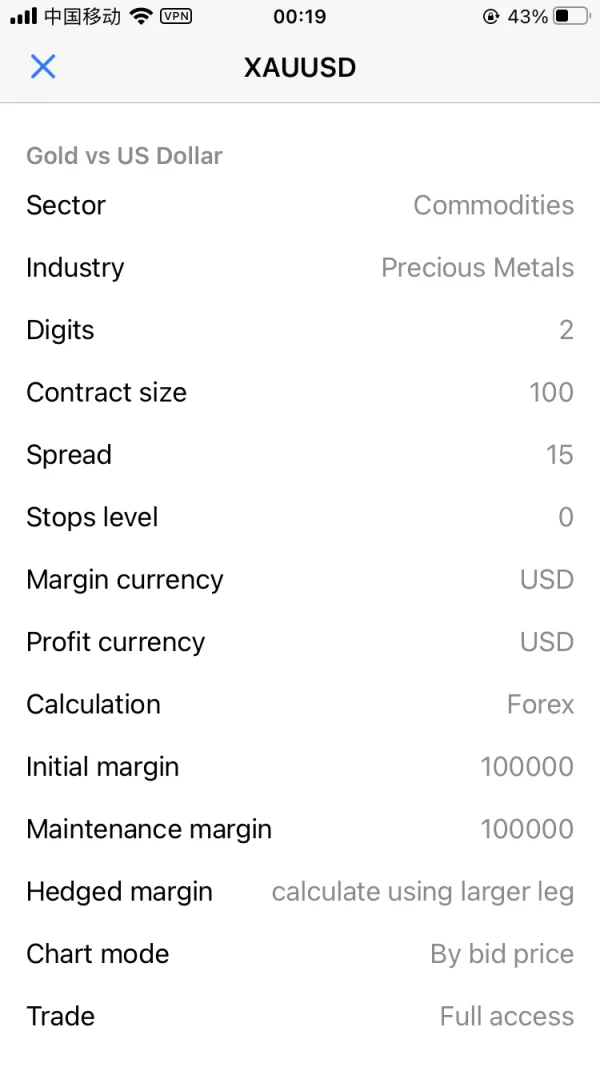The width and height of the screenshot is (600, 1067).
Task: Tap the battery icon in status bar
Action: click(x=572, y=17)
